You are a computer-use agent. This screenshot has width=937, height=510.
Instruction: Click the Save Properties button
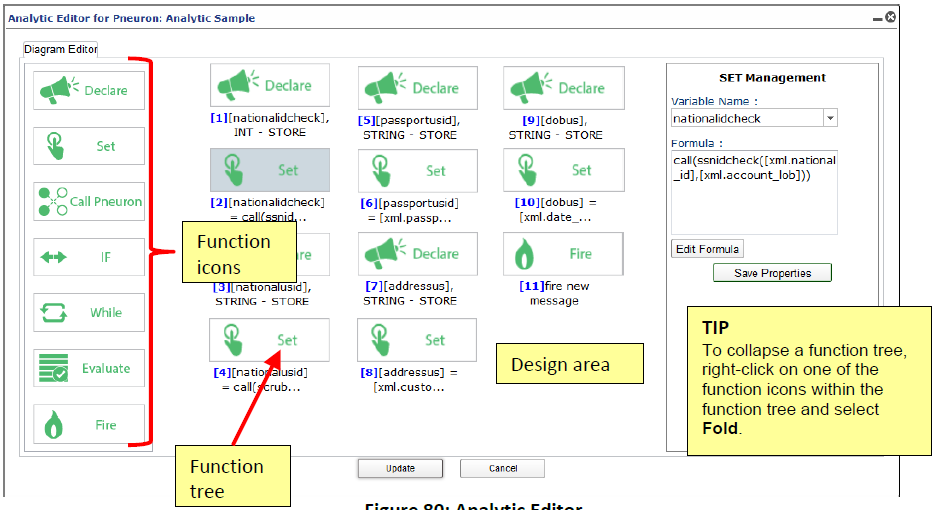pos(772,273)
